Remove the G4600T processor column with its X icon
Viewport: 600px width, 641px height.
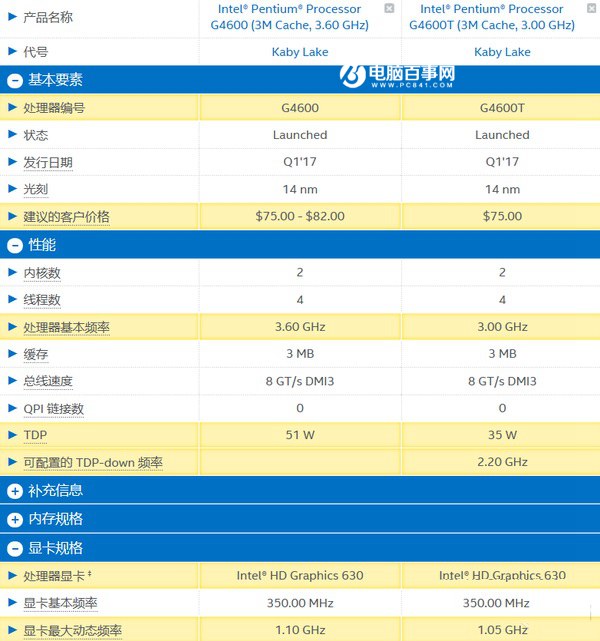(591, 8)
